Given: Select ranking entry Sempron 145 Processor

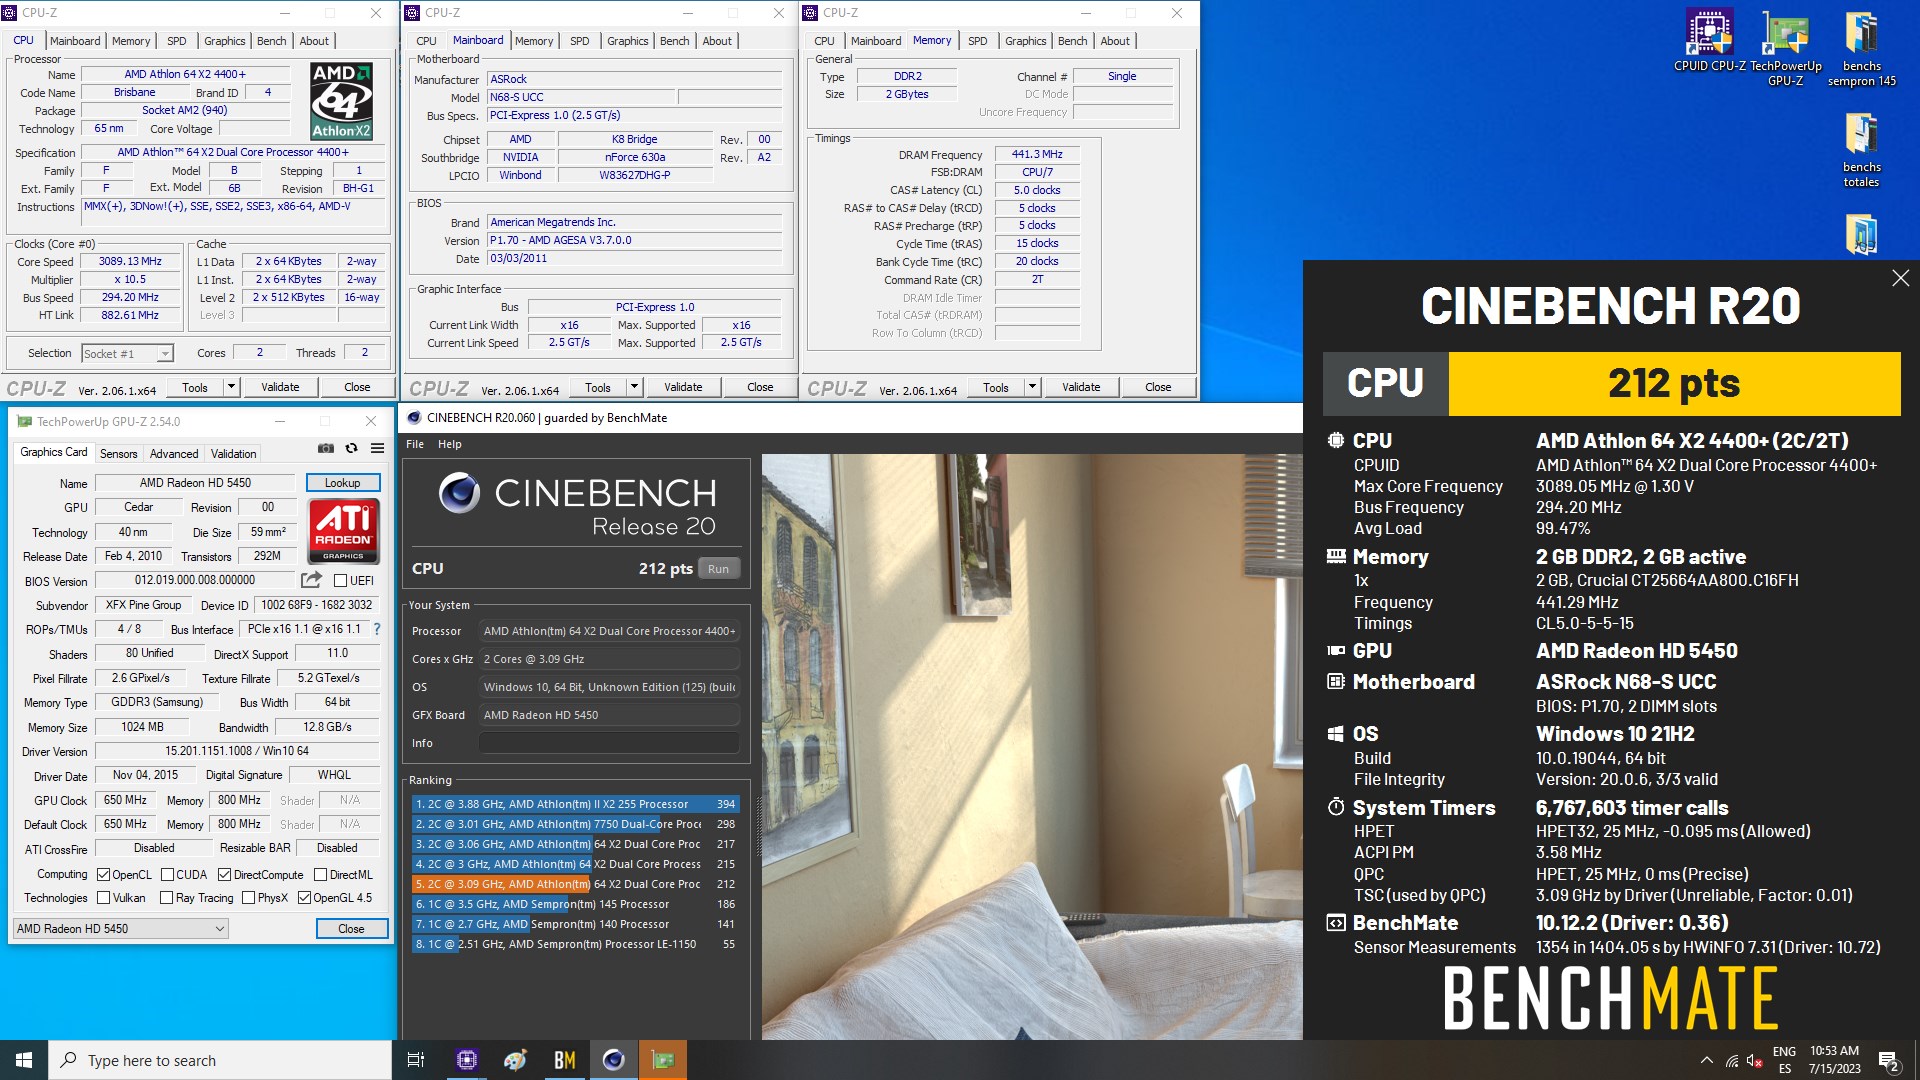Looking at the screenshot, I should 575,904.
